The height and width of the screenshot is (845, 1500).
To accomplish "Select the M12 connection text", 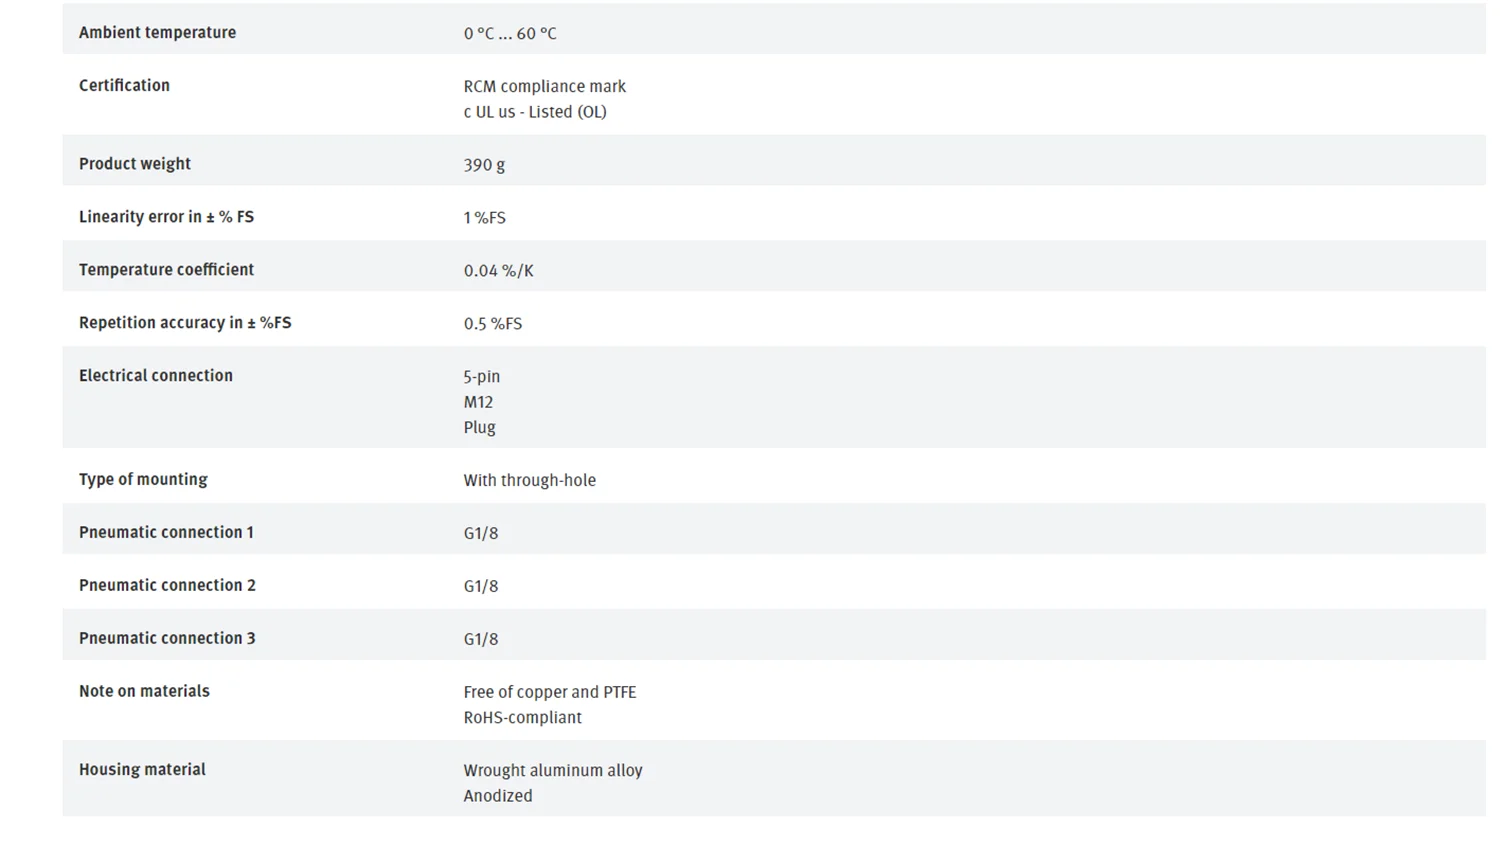I will 478,402.
